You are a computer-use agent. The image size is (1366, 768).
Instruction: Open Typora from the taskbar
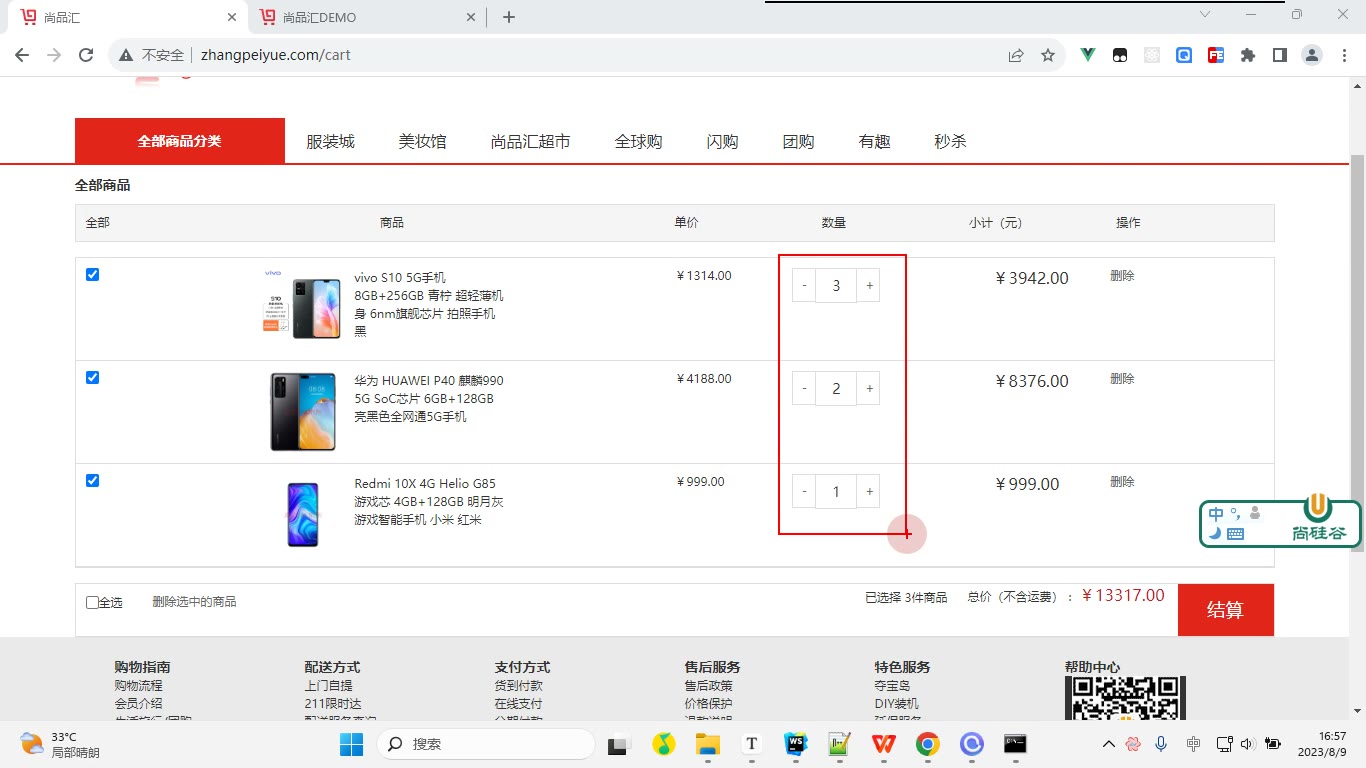click(x=752, y=744)
